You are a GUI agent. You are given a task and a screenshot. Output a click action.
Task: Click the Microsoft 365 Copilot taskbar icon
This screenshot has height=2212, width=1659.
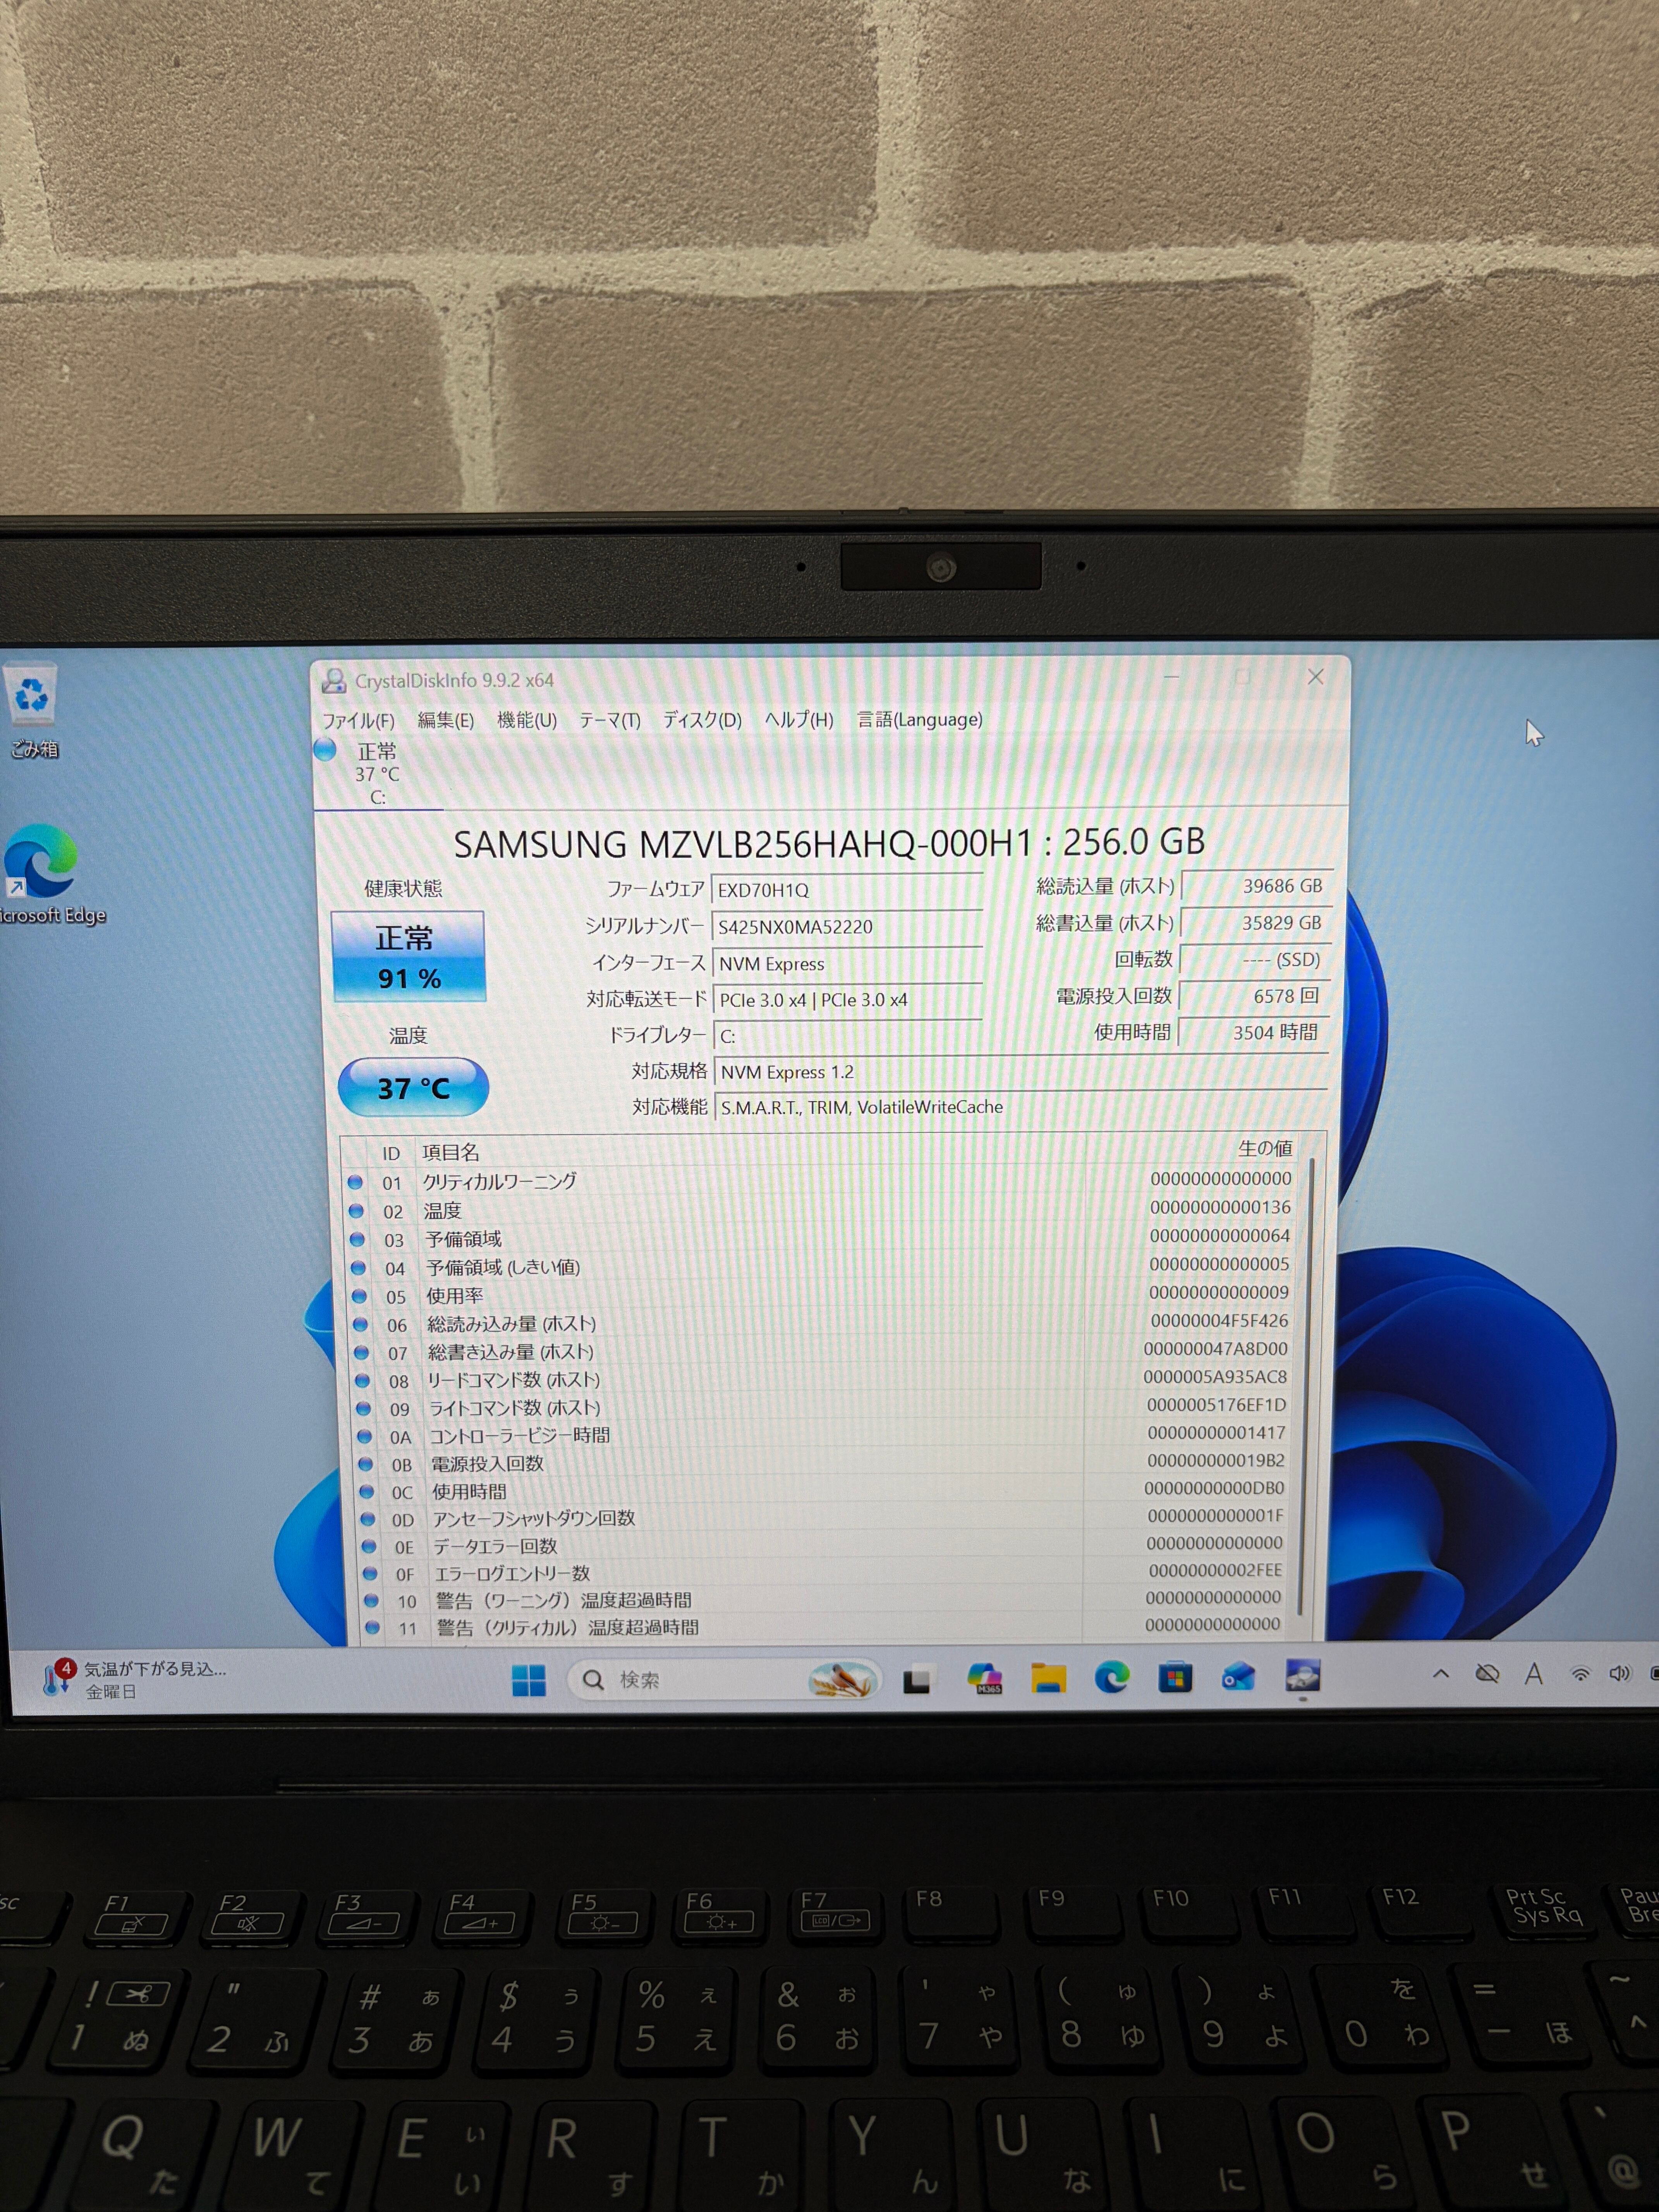point(985,1678)
